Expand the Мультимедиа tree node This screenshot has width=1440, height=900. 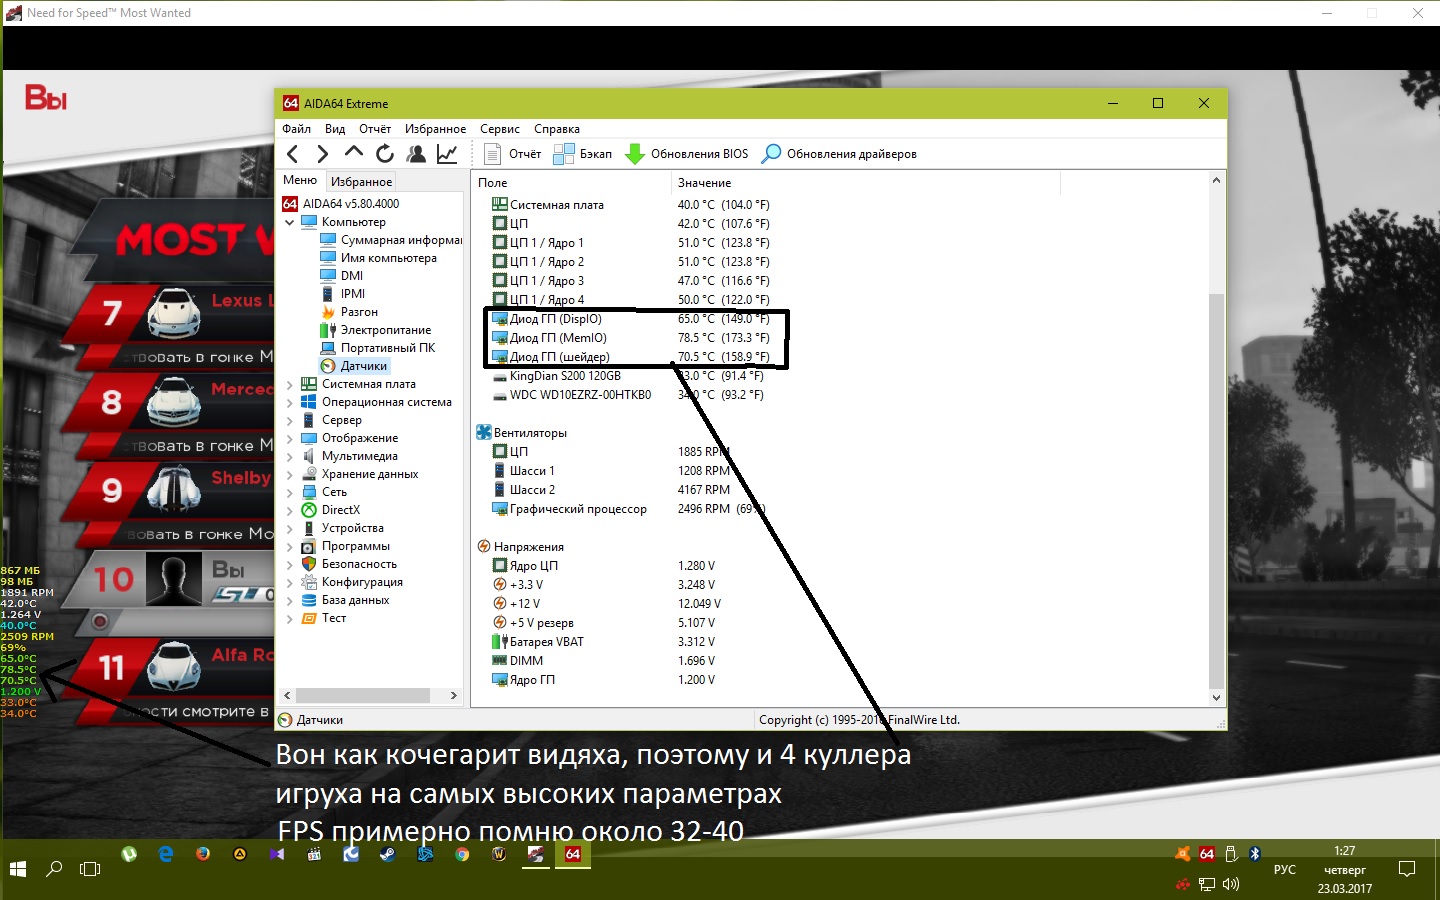290,456
